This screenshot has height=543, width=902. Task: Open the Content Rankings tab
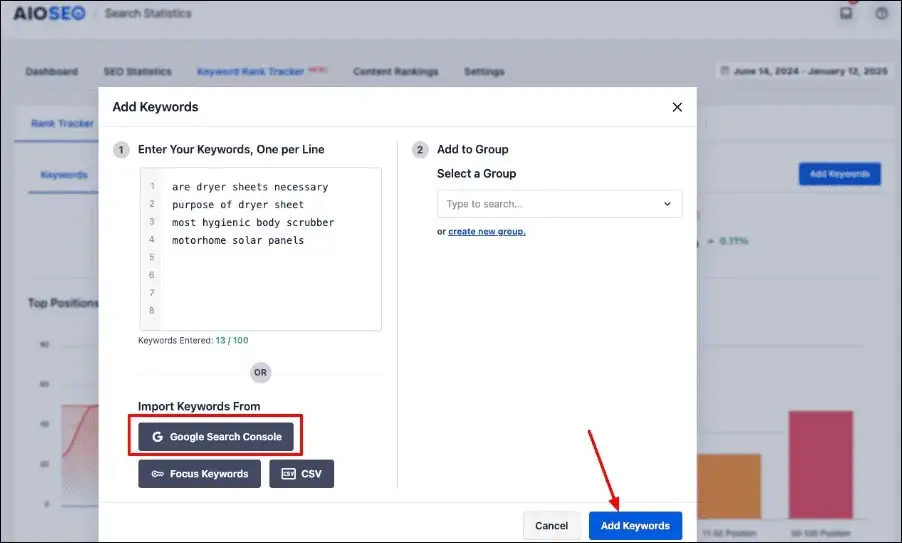tap(396, 71)
